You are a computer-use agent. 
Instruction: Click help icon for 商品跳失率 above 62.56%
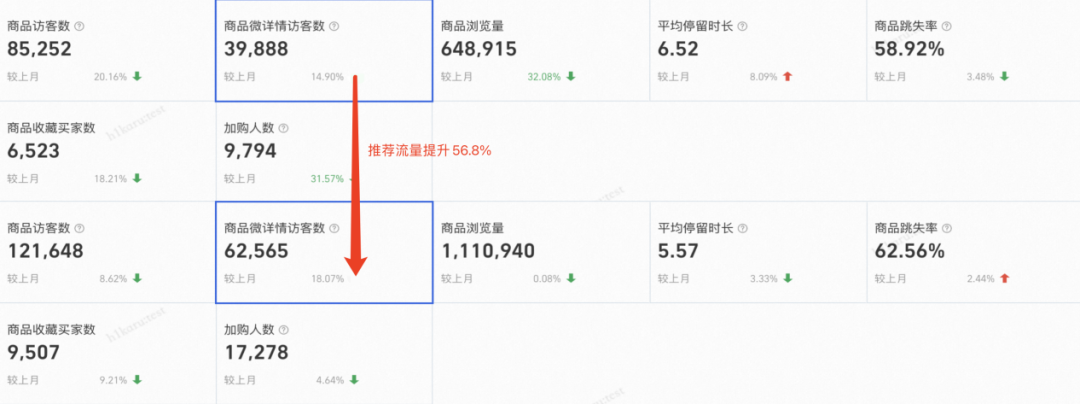(947, 228)
